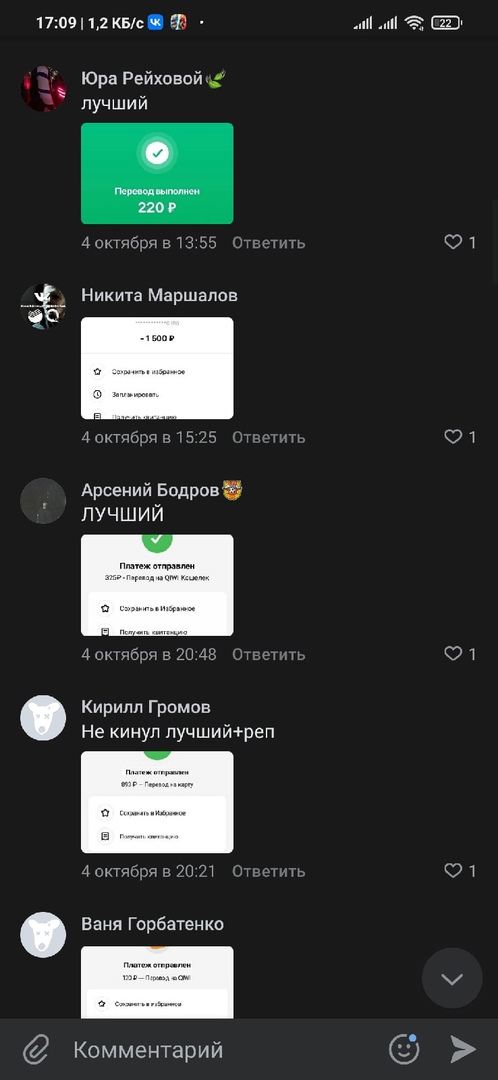Reply to the 15:25 comment

click(x=268, y=437)
